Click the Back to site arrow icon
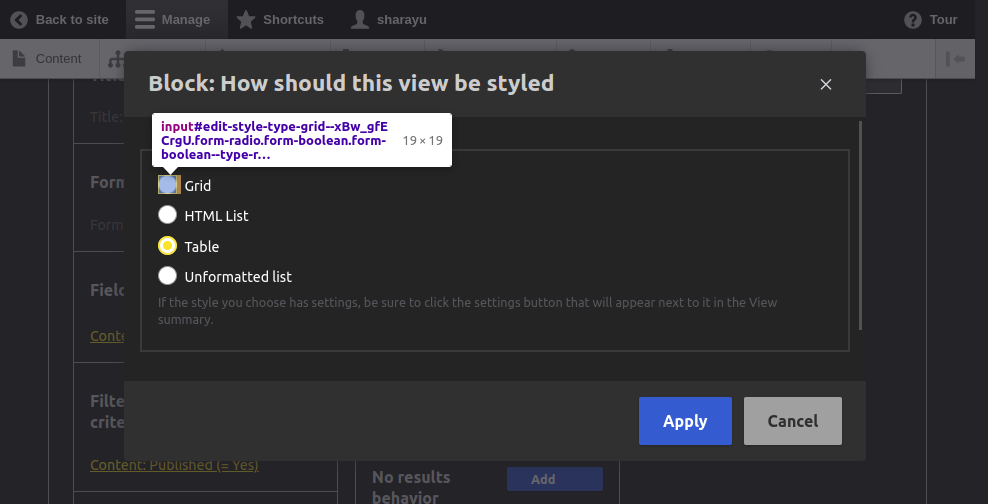This screenshot has width=988, height=504. tap(19, 20)
